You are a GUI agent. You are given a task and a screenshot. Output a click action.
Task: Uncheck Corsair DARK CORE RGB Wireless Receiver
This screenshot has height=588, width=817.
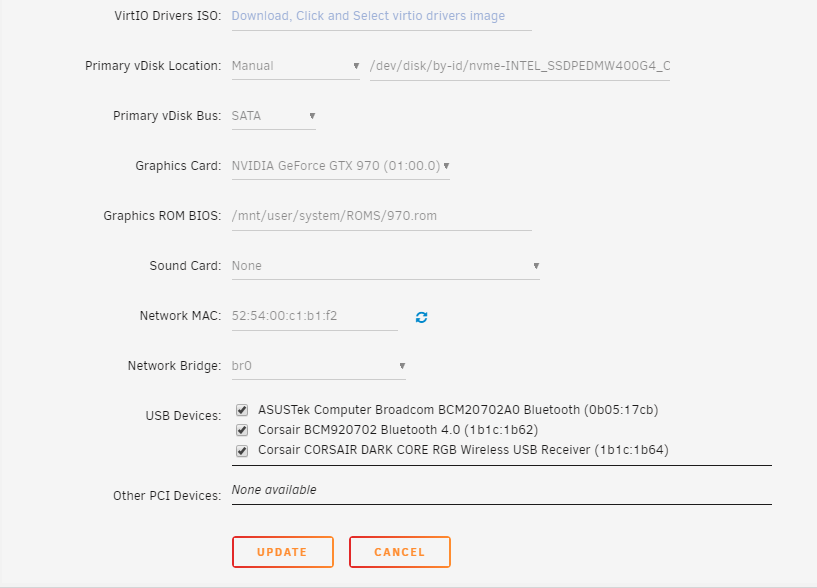[x=242, y=450]
